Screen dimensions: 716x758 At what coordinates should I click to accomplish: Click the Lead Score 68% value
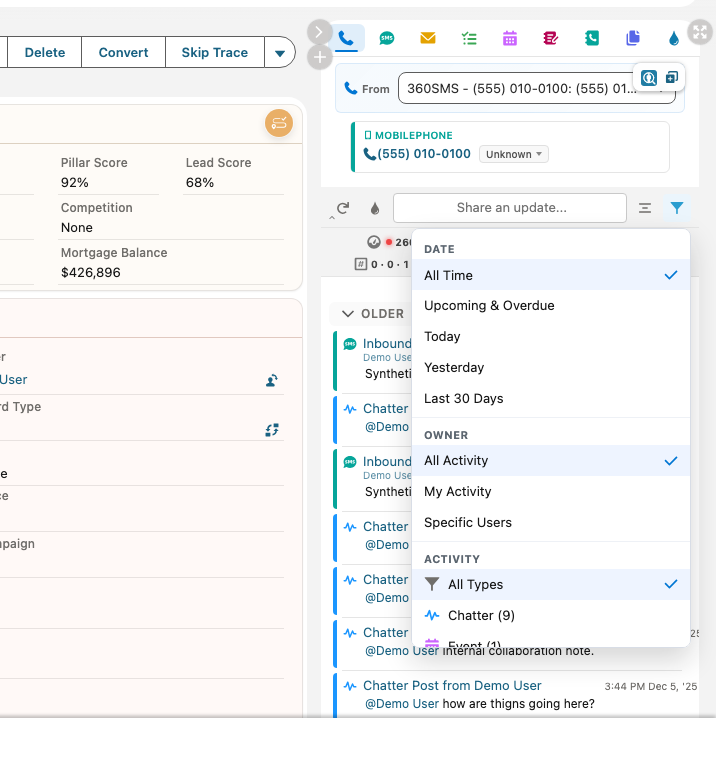point(200,183)
